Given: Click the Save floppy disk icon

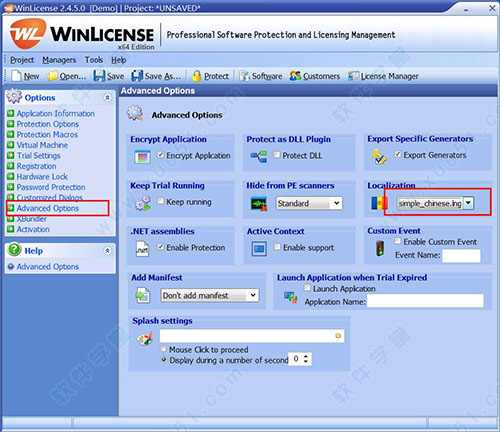Looking at the screenshot, I should [x=99, y=76].
